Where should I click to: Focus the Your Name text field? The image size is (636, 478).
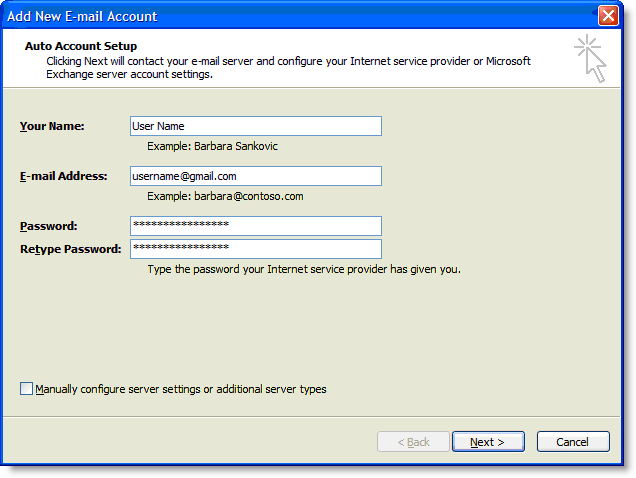(x=256, y=126)
